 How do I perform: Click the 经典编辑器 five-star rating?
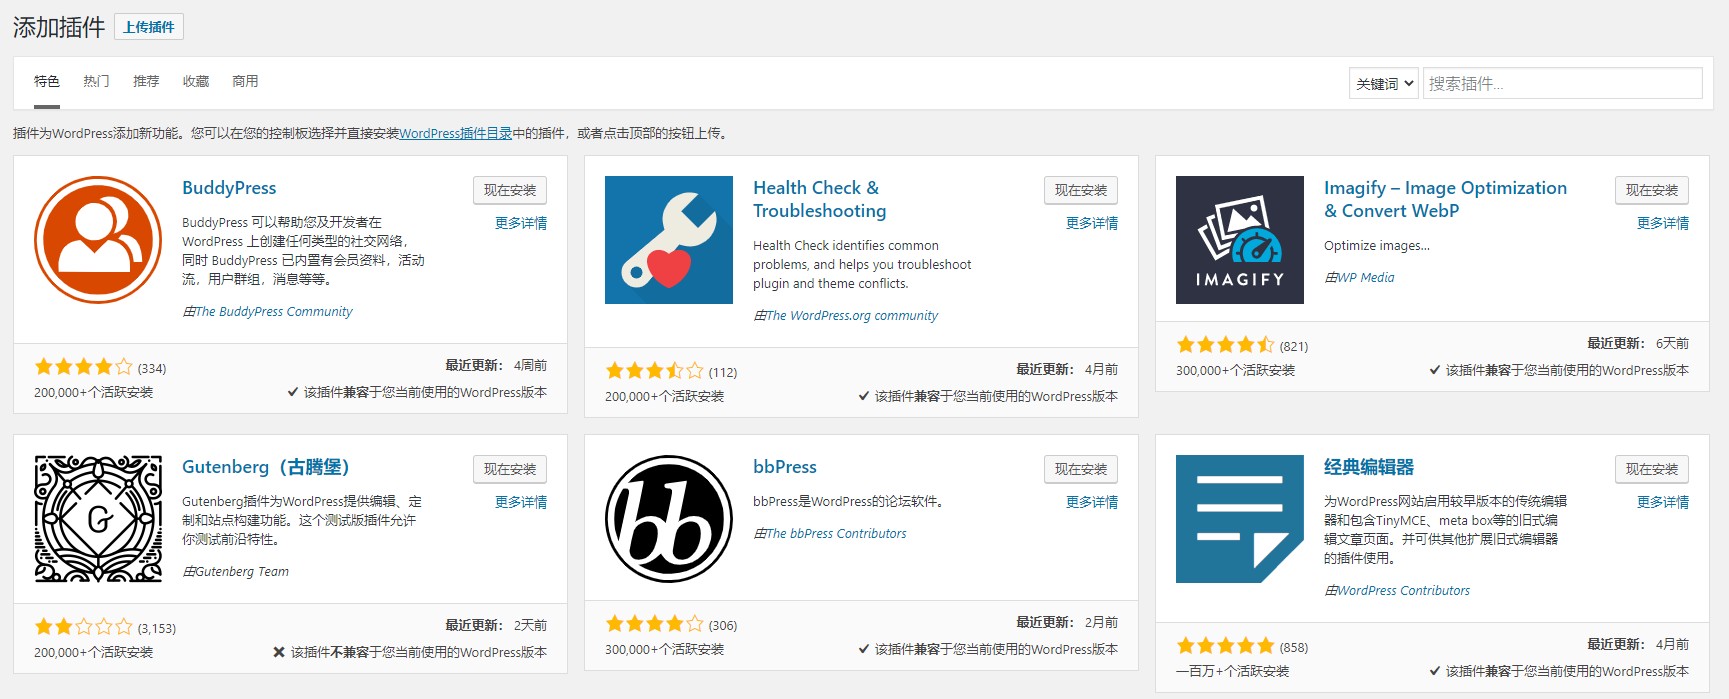(1225, 646)
